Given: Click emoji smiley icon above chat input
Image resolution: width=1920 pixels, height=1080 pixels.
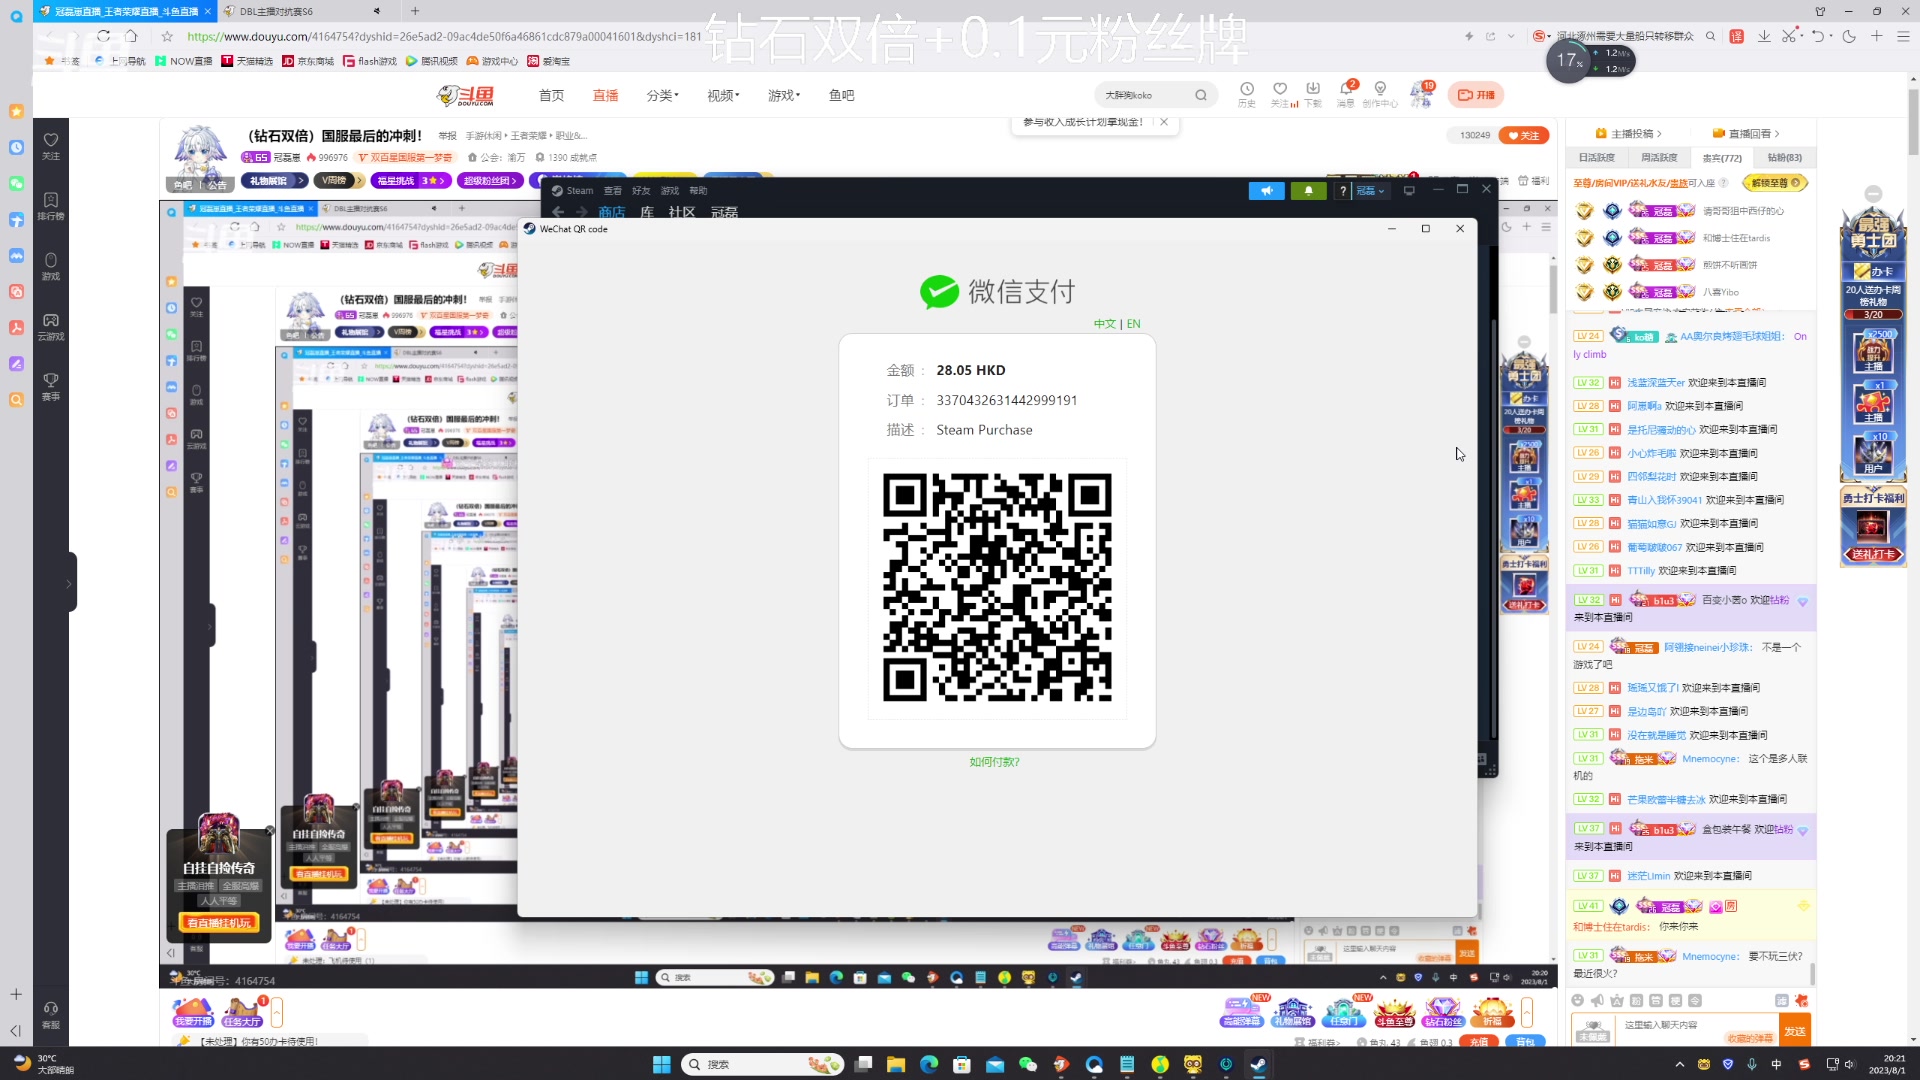Looking at the screenshot, I should 1577,1000.
